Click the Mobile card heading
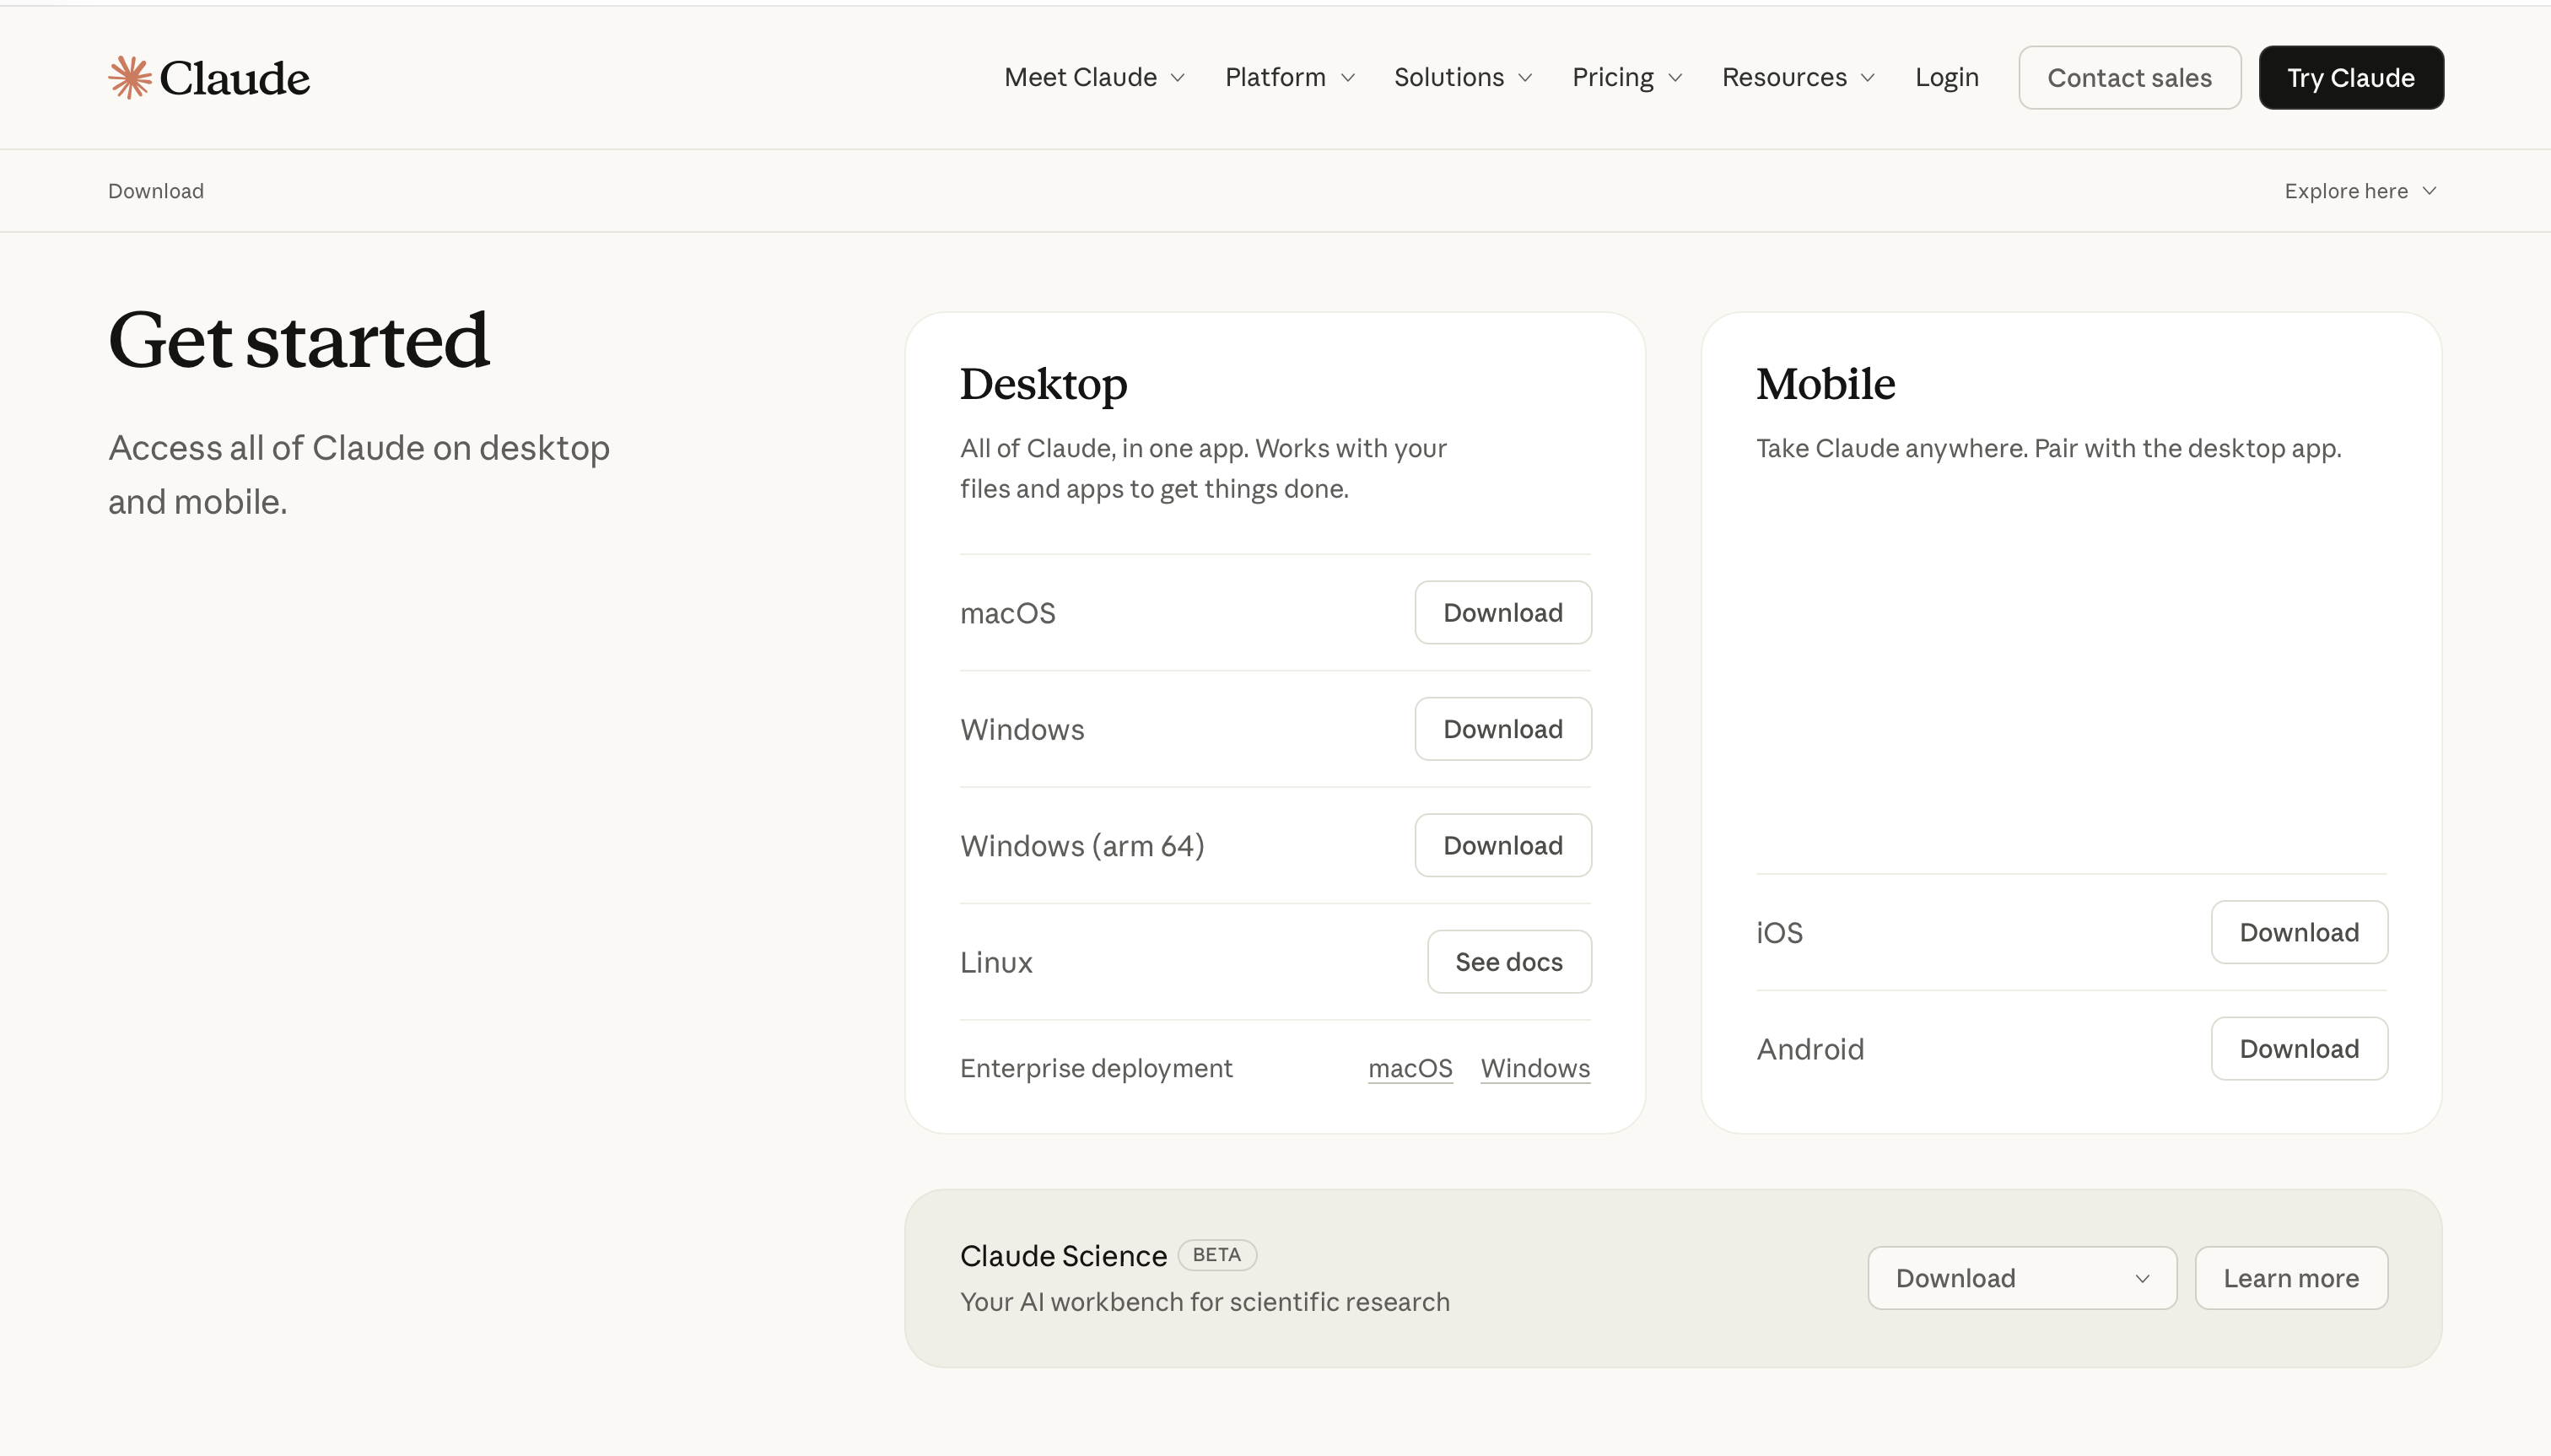The width and height of the screenshot is (2551, 1456). click(1825, 384)
